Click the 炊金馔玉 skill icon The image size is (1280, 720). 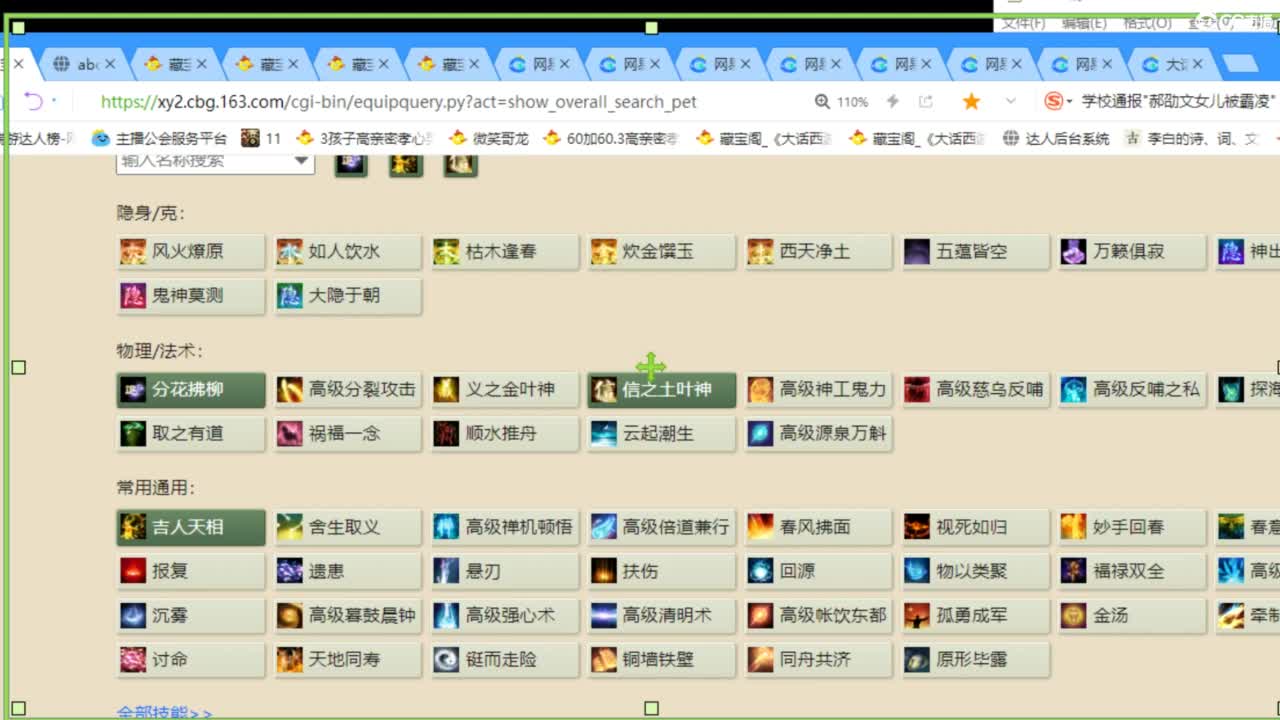tap(603, 252)
